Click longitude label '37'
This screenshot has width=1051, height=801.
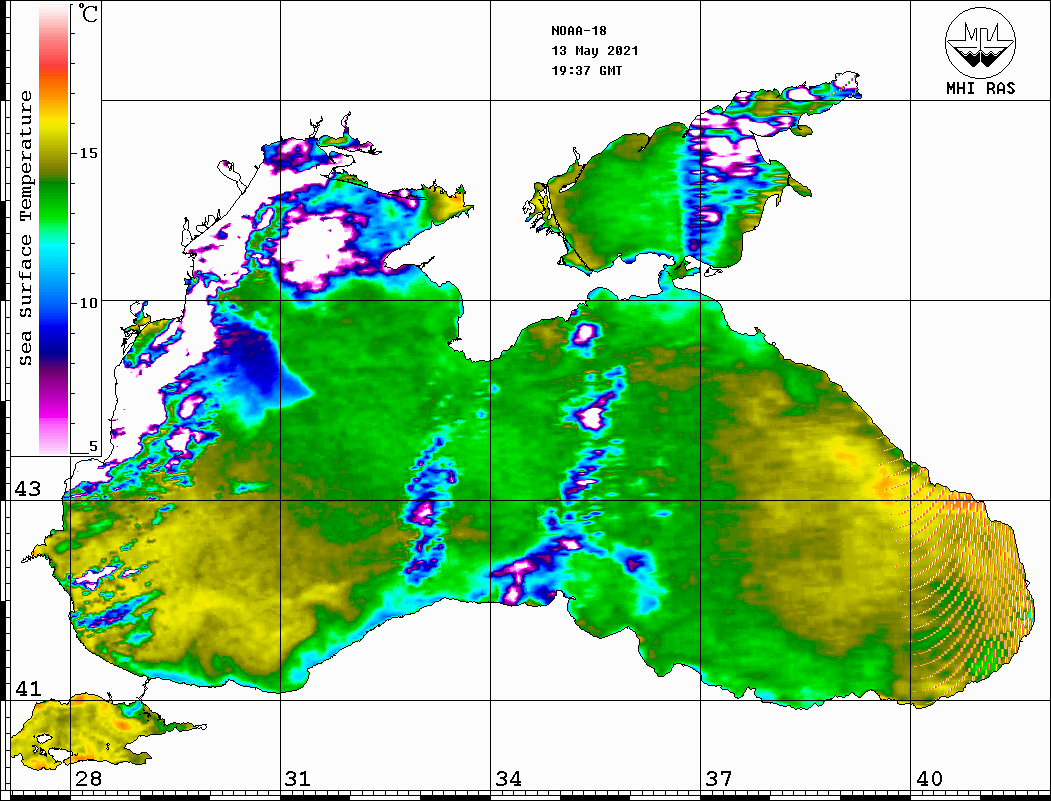pos(719,778)
